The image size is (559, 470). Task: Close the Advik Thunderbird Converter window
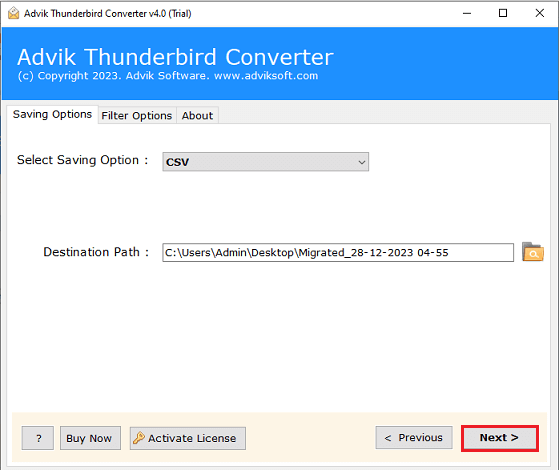pyautogui.click(x=540, y=14)
